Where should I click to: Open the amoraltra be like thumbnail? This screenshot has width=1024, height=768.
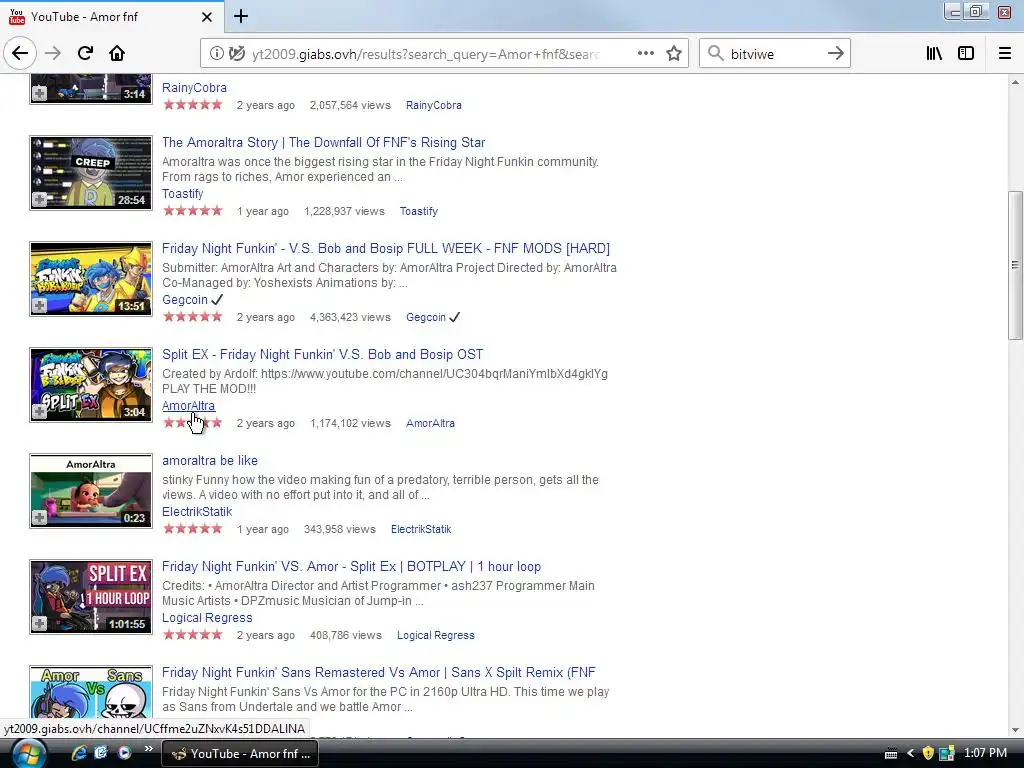point(91,490)
